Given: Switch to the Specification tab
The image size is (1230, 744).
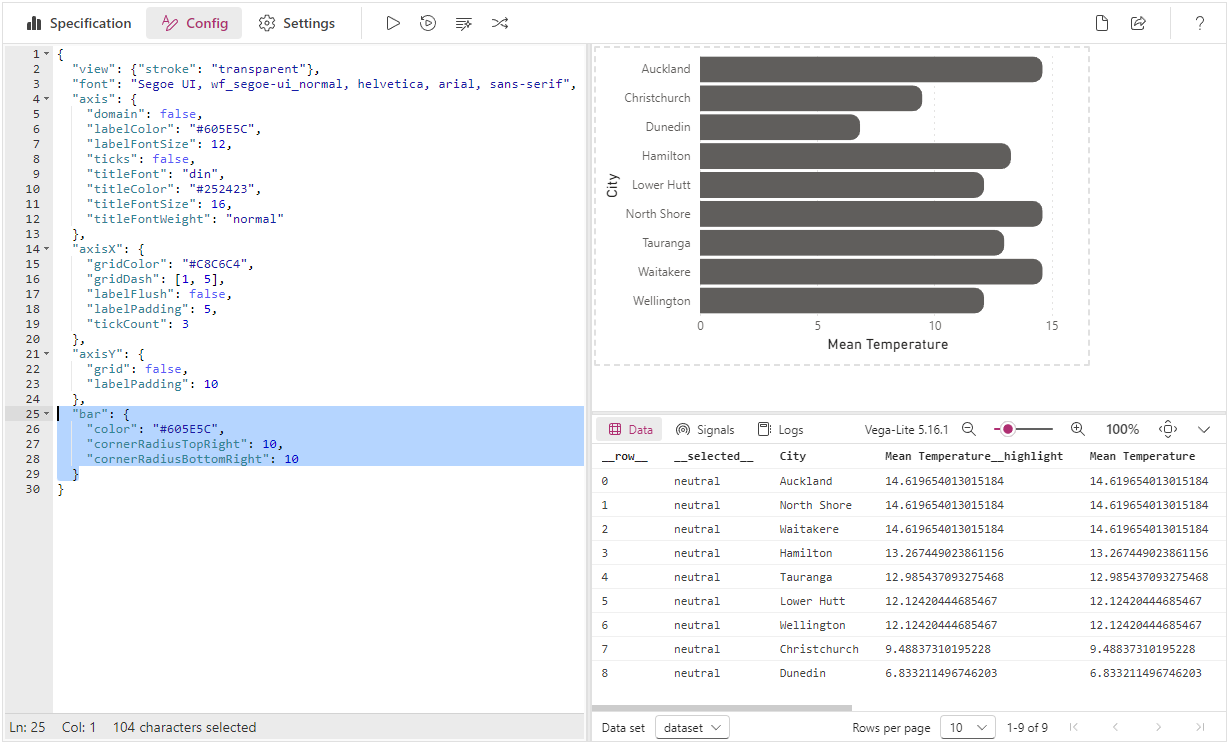Looking at the screenshot, I should coord(79,23).
